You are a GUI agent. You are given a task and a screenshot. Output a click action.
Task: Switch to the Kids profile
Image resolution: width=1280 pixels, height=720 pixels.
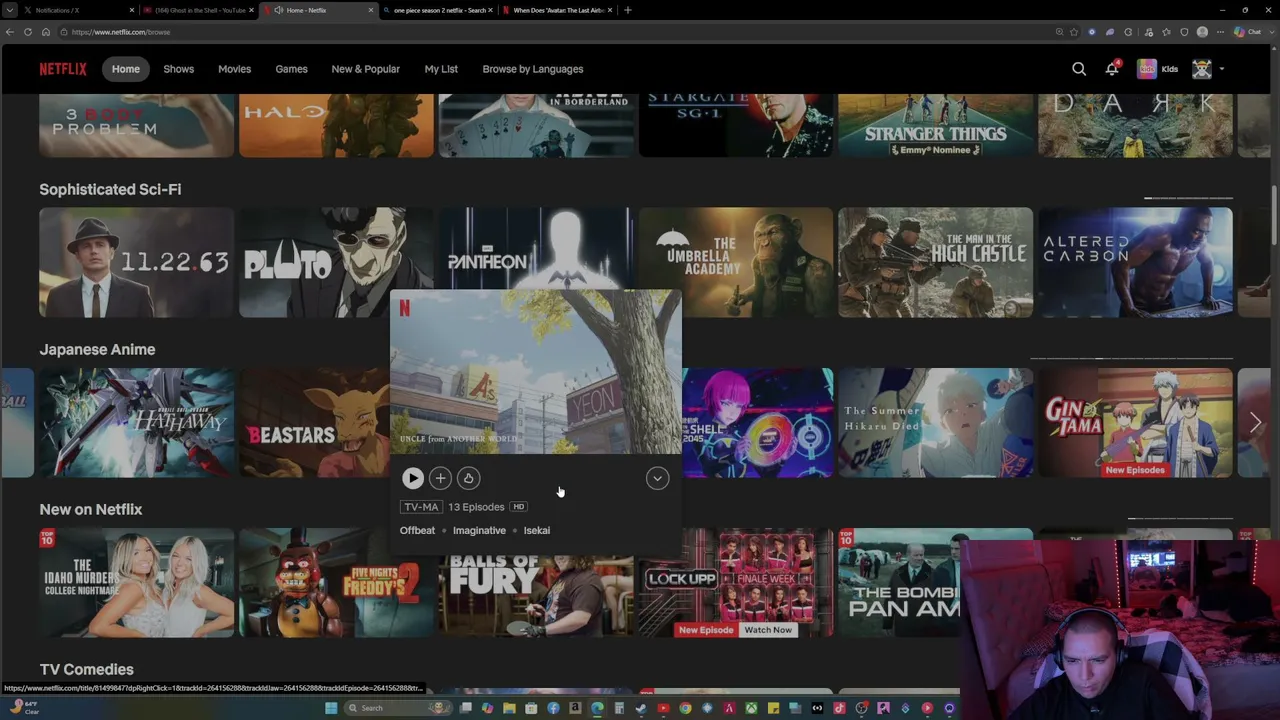point(1158,69)
